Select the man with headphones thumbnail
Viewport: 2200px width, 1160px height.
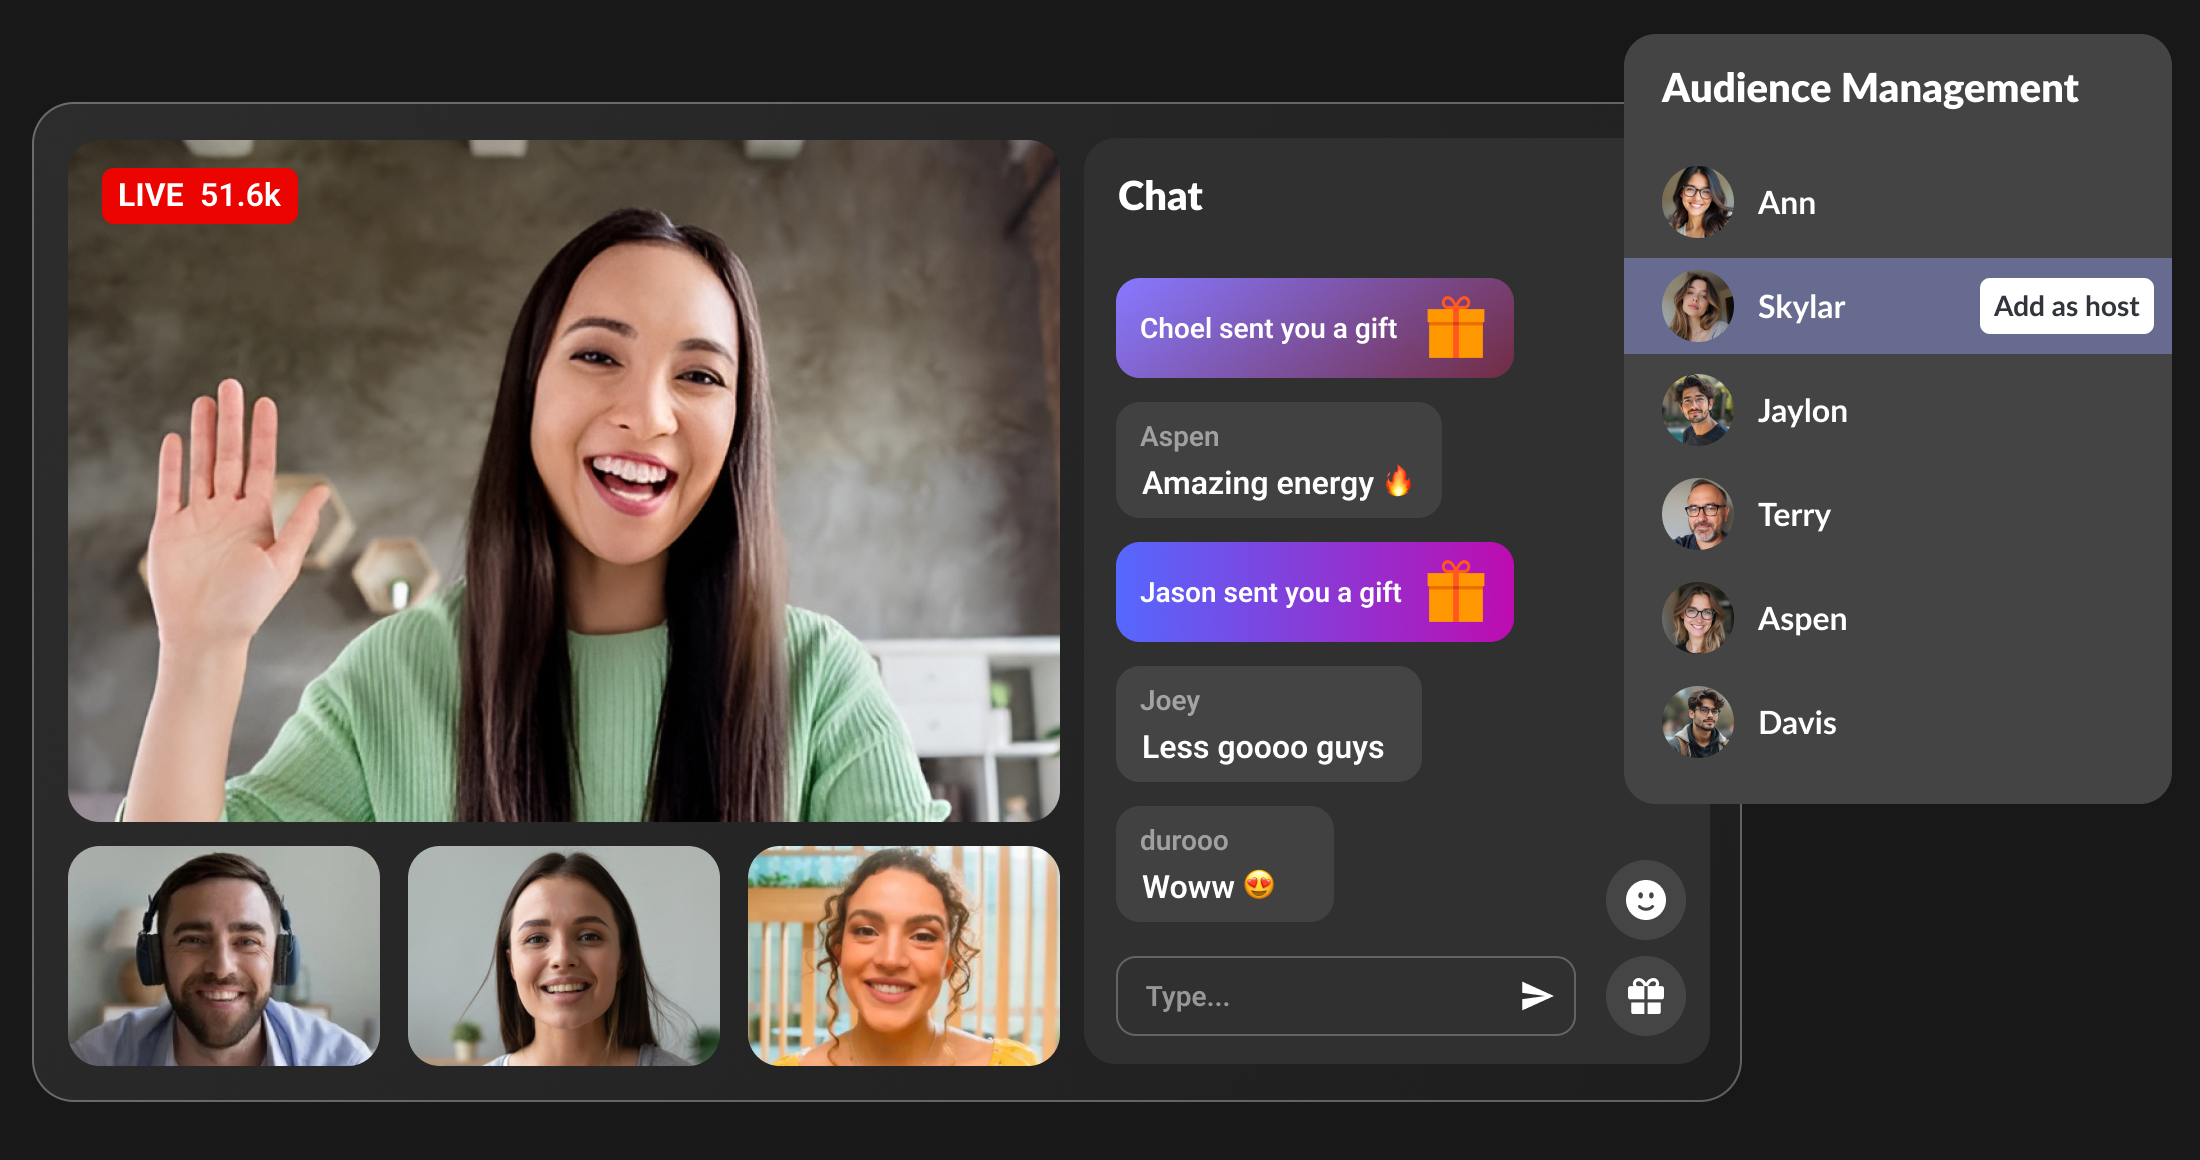tap(224, 956)
